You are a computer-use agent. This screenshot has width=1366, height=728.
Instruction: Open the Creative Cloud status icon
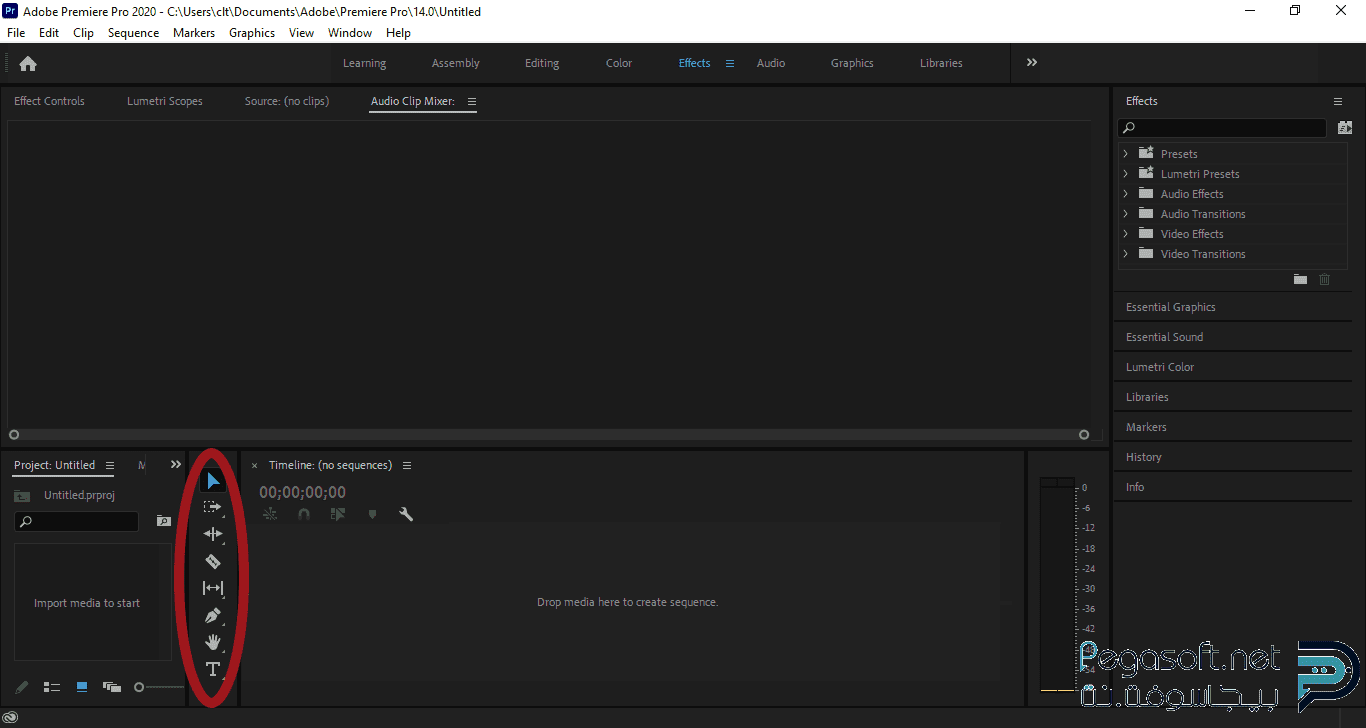coord(10,718)
